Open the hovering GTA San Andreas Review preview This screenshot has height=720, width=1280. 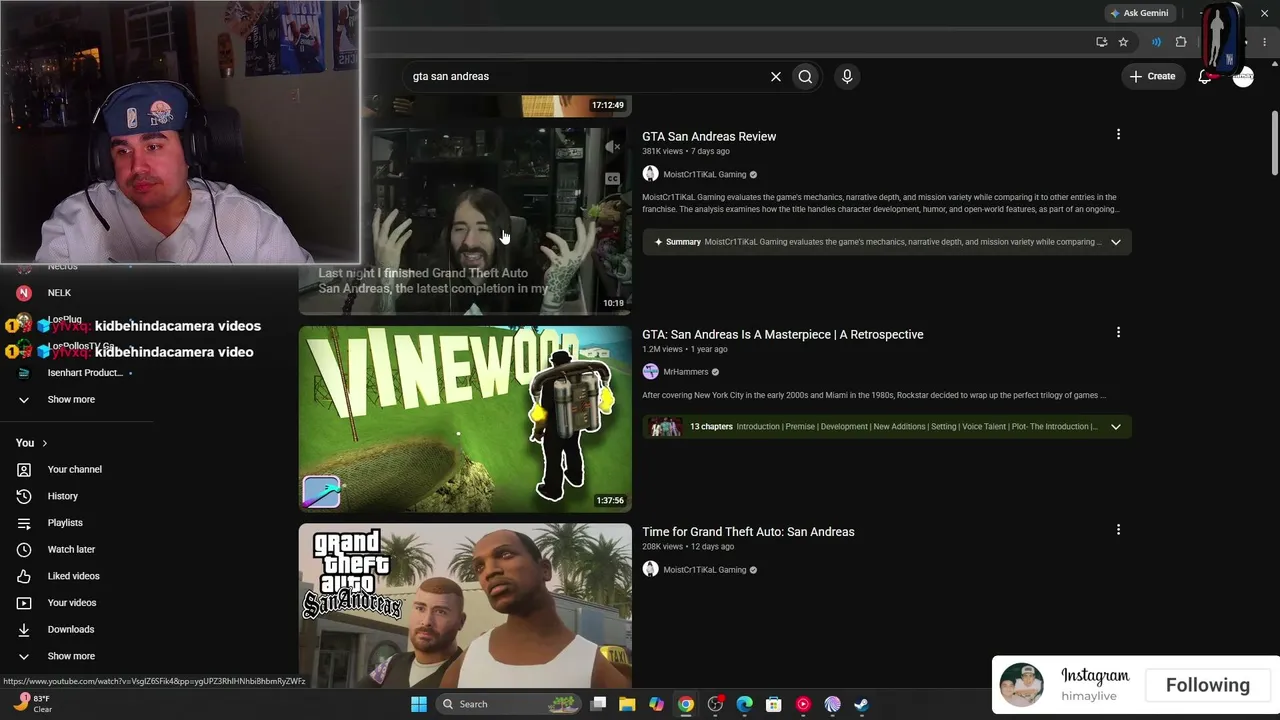point(465,222)
